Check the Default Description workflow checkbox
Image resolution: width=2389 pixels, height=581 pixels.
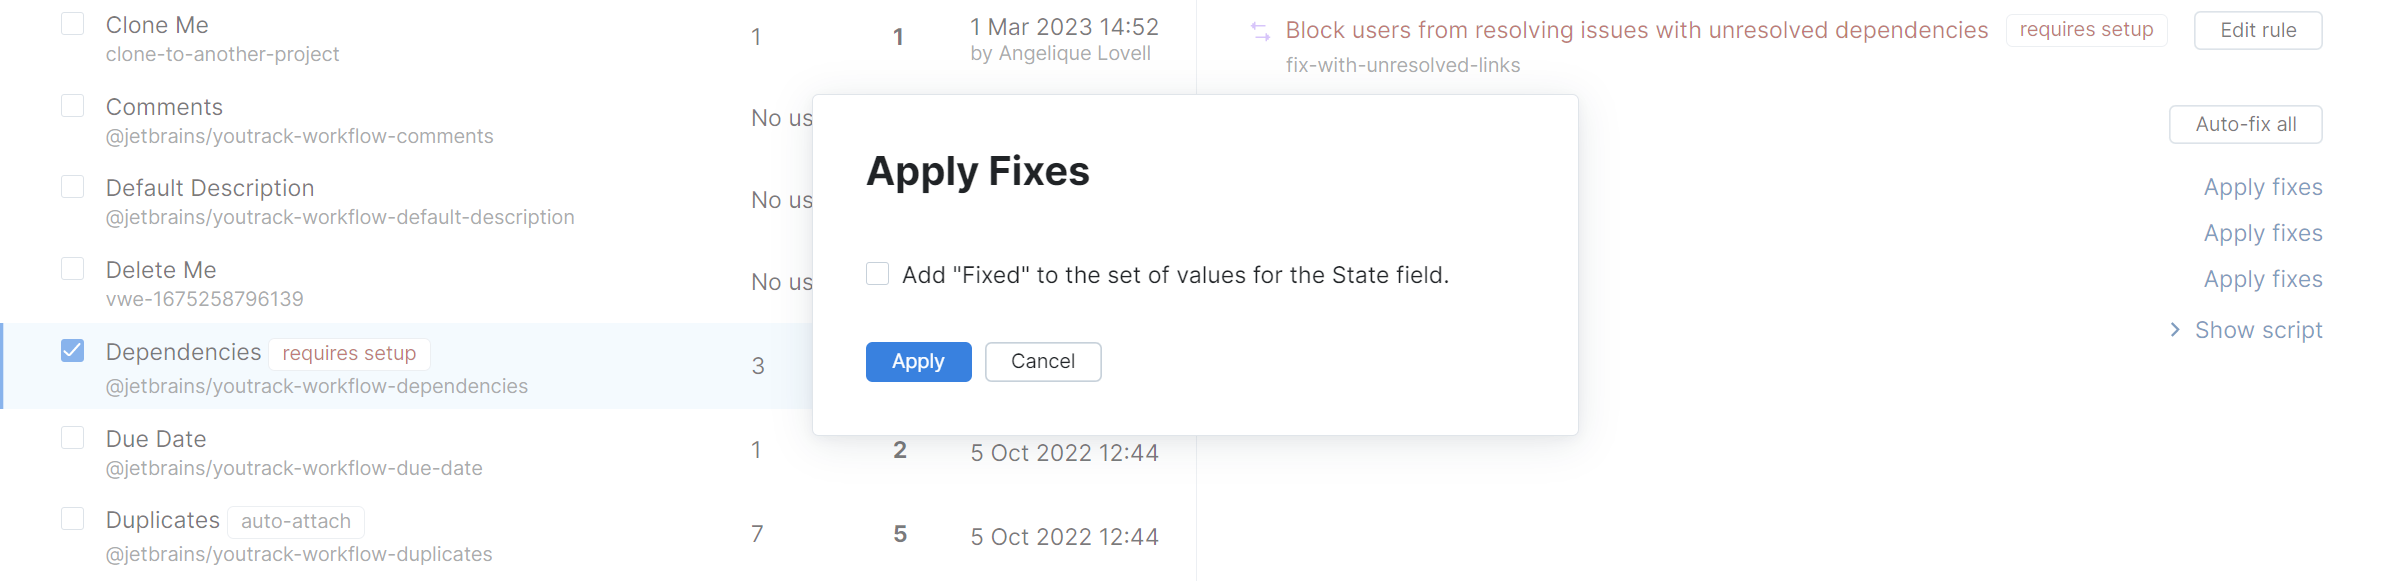coord(71,185)
